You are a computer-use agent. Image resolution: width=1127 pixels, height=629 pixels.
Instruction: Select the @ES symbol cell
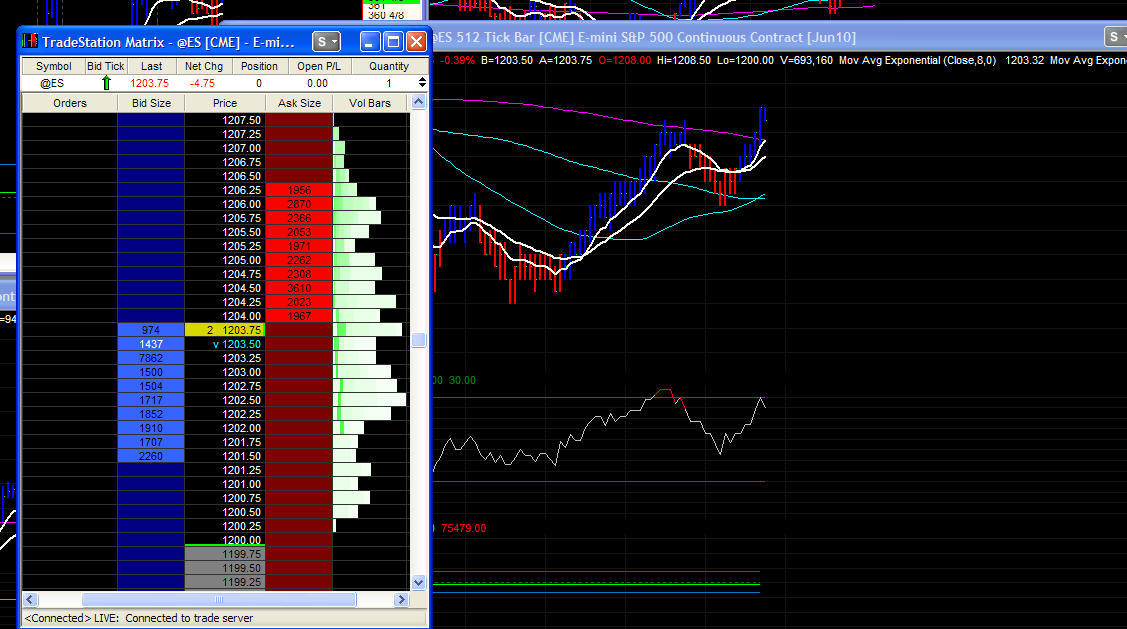pyautogui.click(x=52, y=83)
